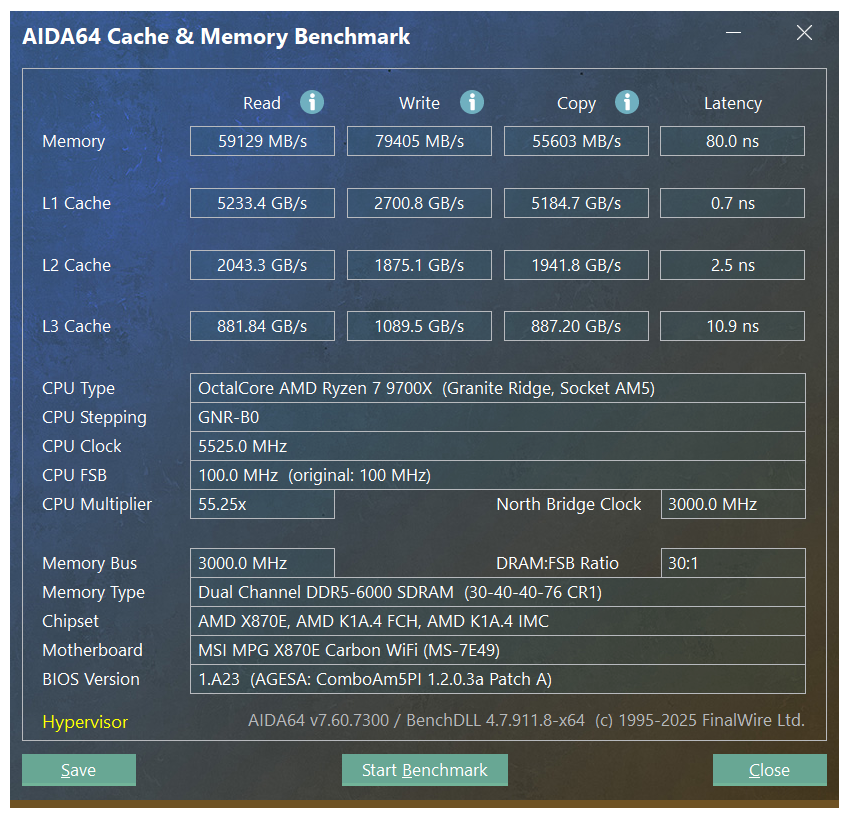Viewport: 845px width, 814px height.
Task: Click the North Bridge Clock label
Action: (569, 505)
